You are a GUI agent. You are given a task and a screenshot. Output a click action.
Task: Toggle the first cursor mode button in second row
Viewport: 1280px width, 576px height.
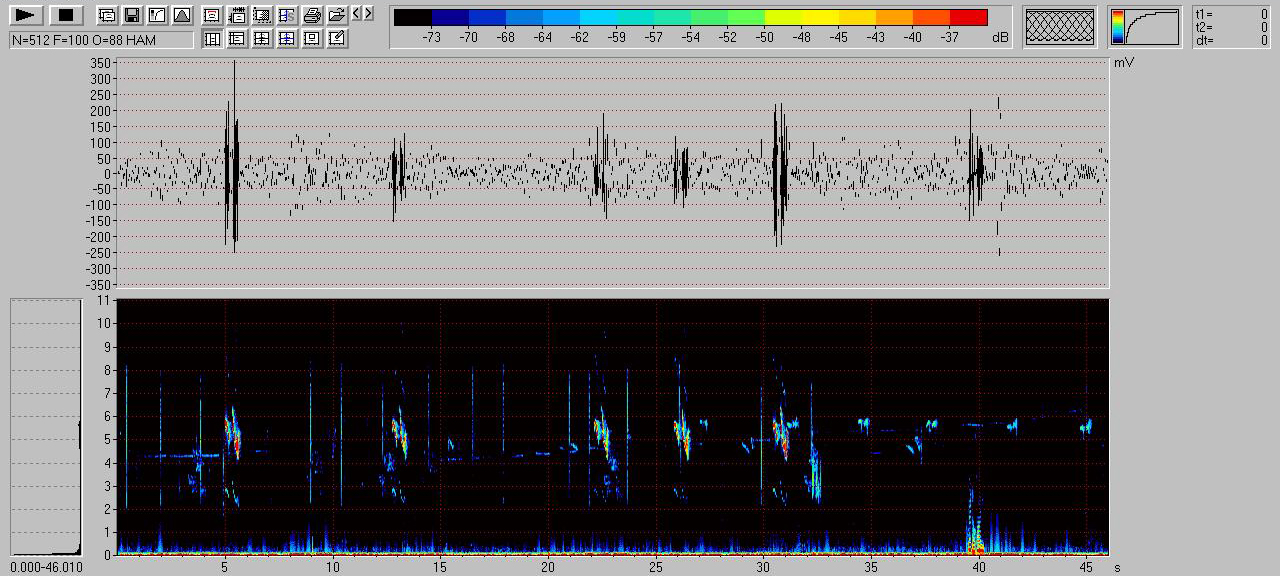click(212, 39)
